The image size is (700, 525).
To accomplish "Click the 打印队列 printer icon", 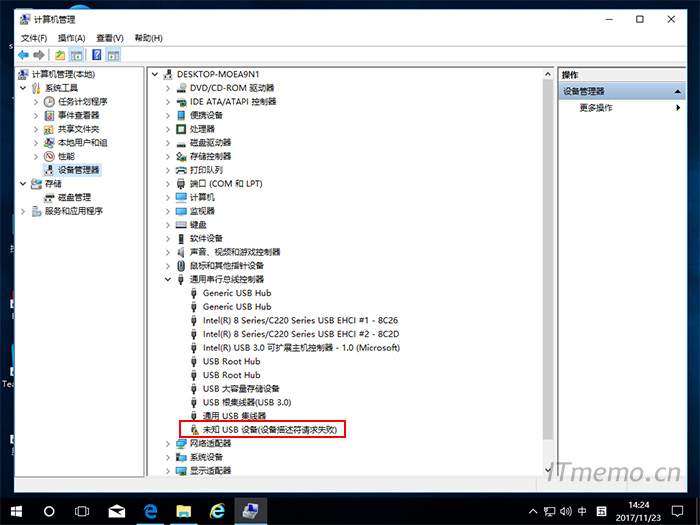I will (x=181, y=170).
